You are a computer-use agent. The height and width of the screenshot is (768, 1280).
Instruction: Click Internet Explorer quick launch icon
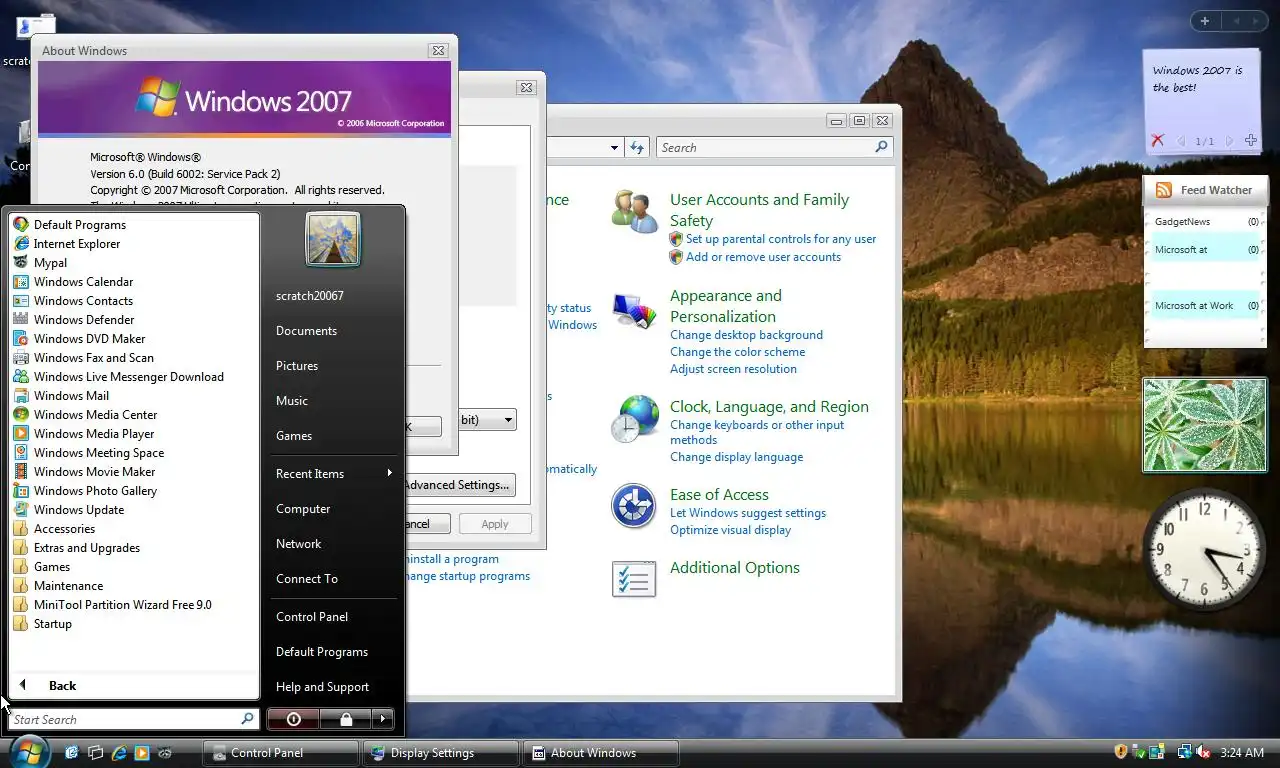click(x=119, y=753)
